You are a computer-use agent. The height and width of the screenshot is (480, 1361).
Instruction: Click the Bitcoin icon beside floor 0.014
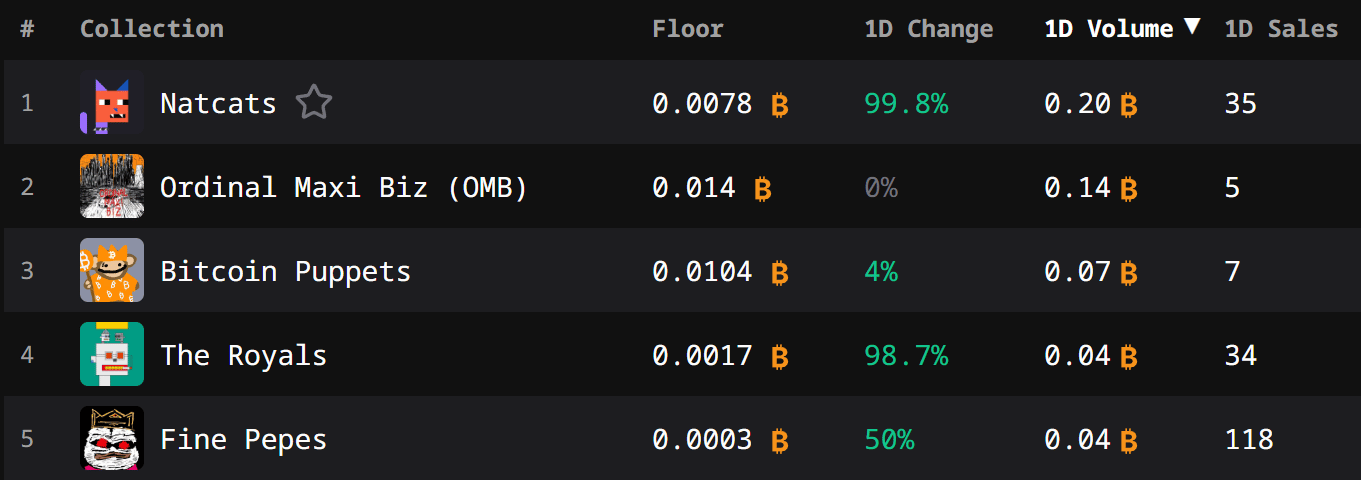click(763, 188)
